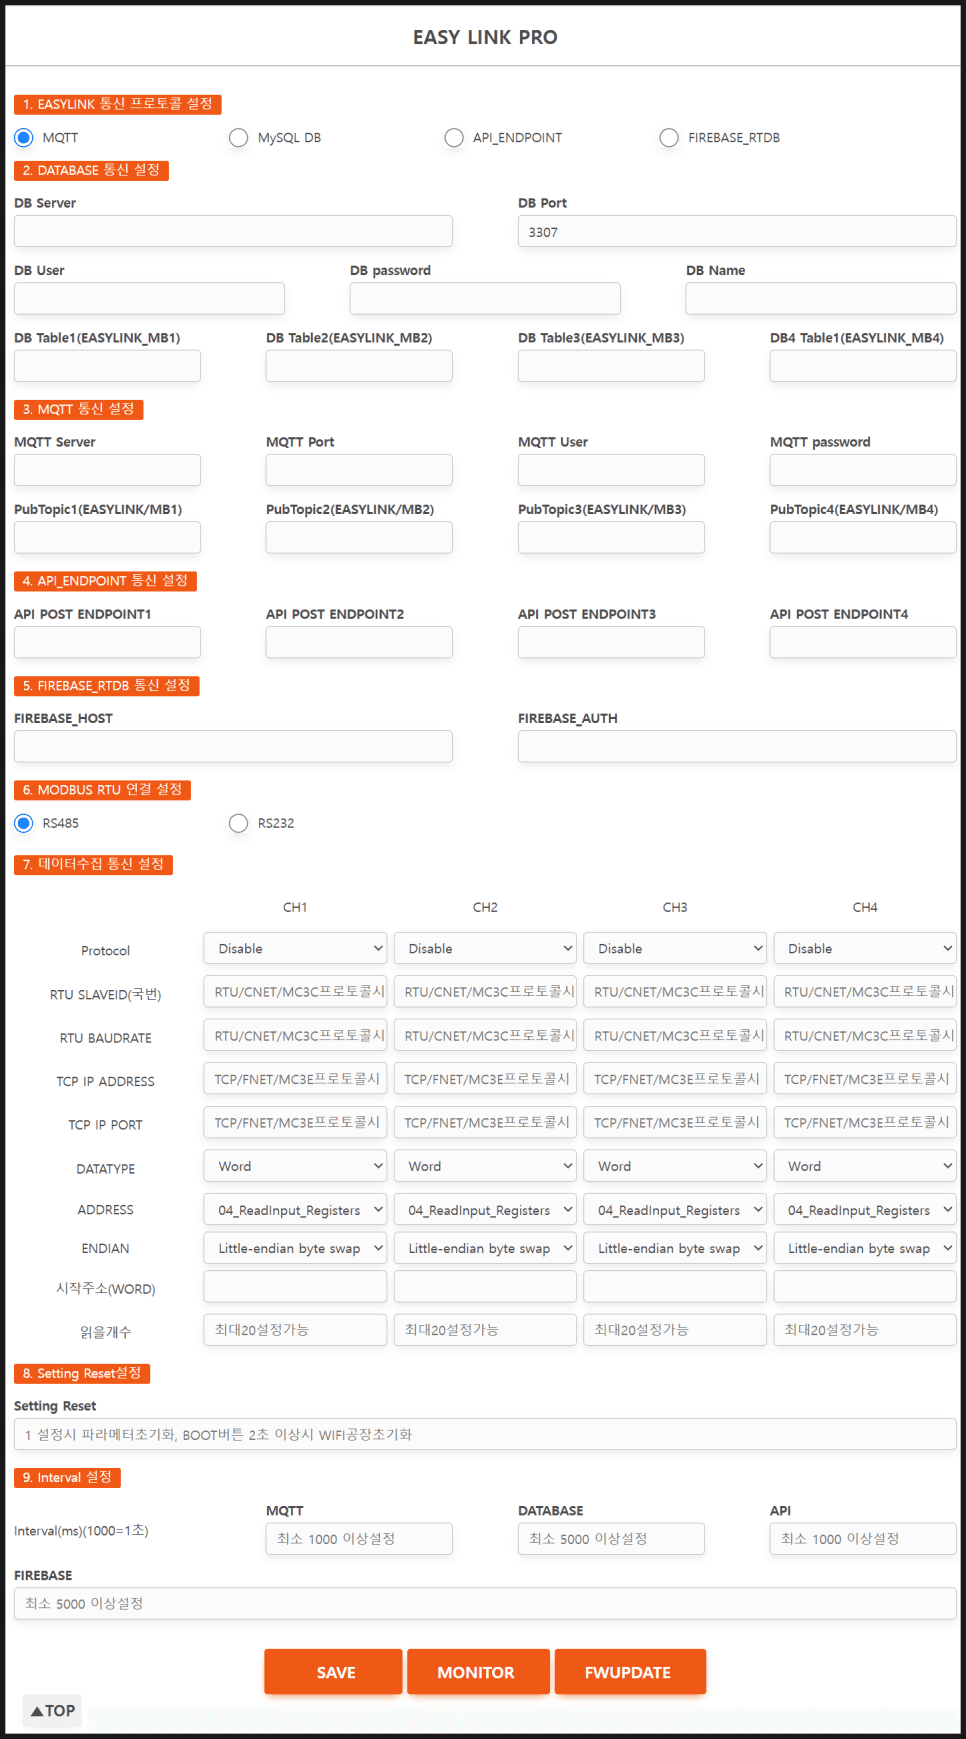Expand the CH4 ADDRESS register dropdown
The height and width of the screenshot is (1739, 966).
coord(865,1210)
